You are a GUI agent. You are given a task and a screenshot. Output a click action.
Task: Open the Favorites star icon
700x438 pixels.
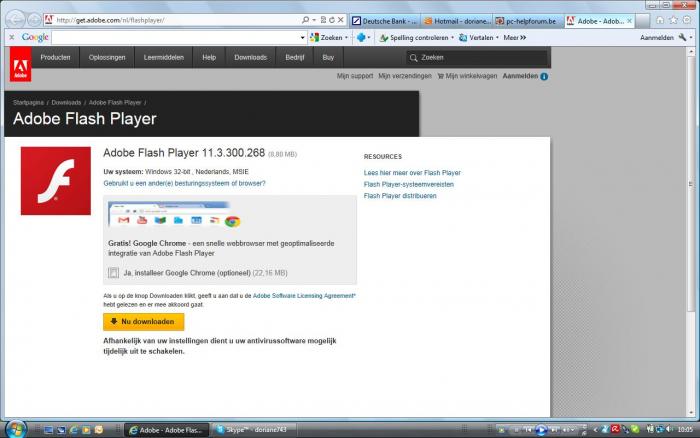[674, 20]
